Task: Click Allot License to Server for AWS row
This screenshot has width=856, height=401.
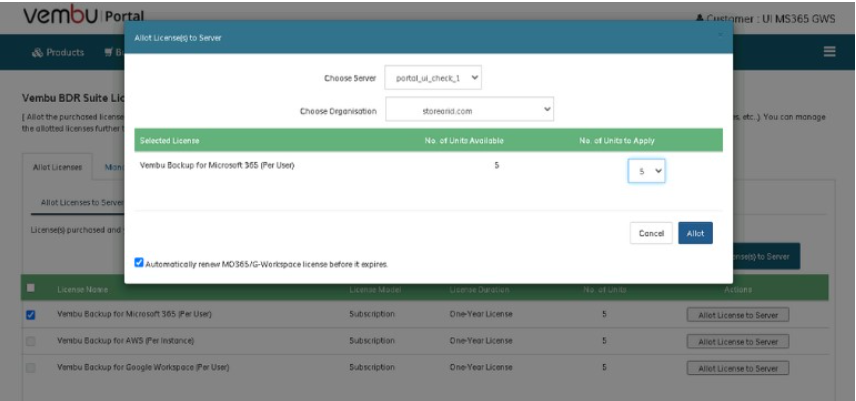Action: pos(738,342)
